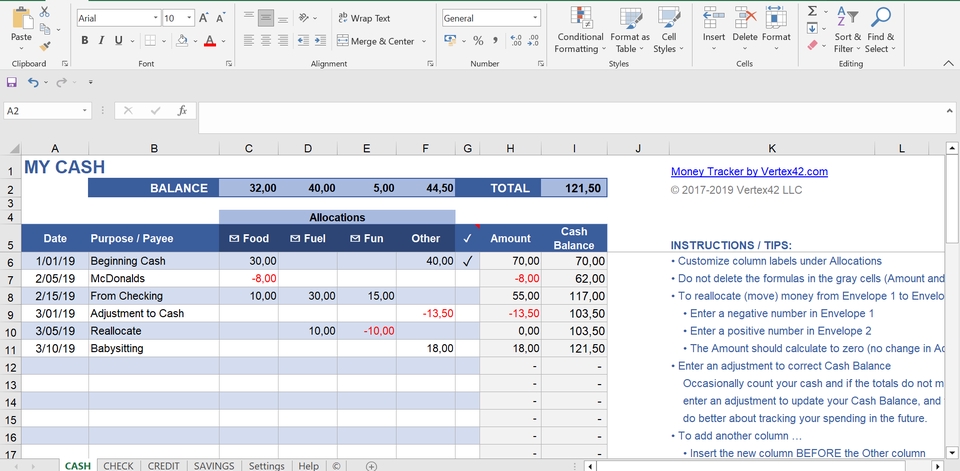
Task: Apply Comma Style
Action: click(x=495, y=41)
